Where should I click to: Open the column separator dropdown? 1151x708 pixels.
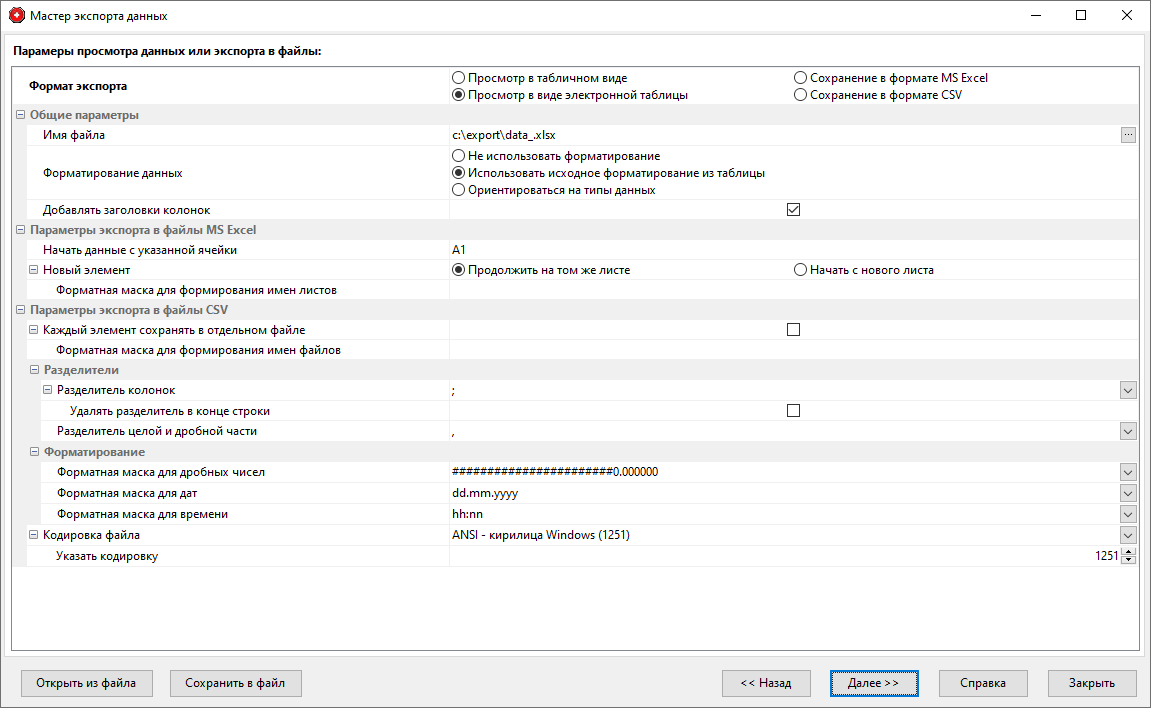[1128, 390]
